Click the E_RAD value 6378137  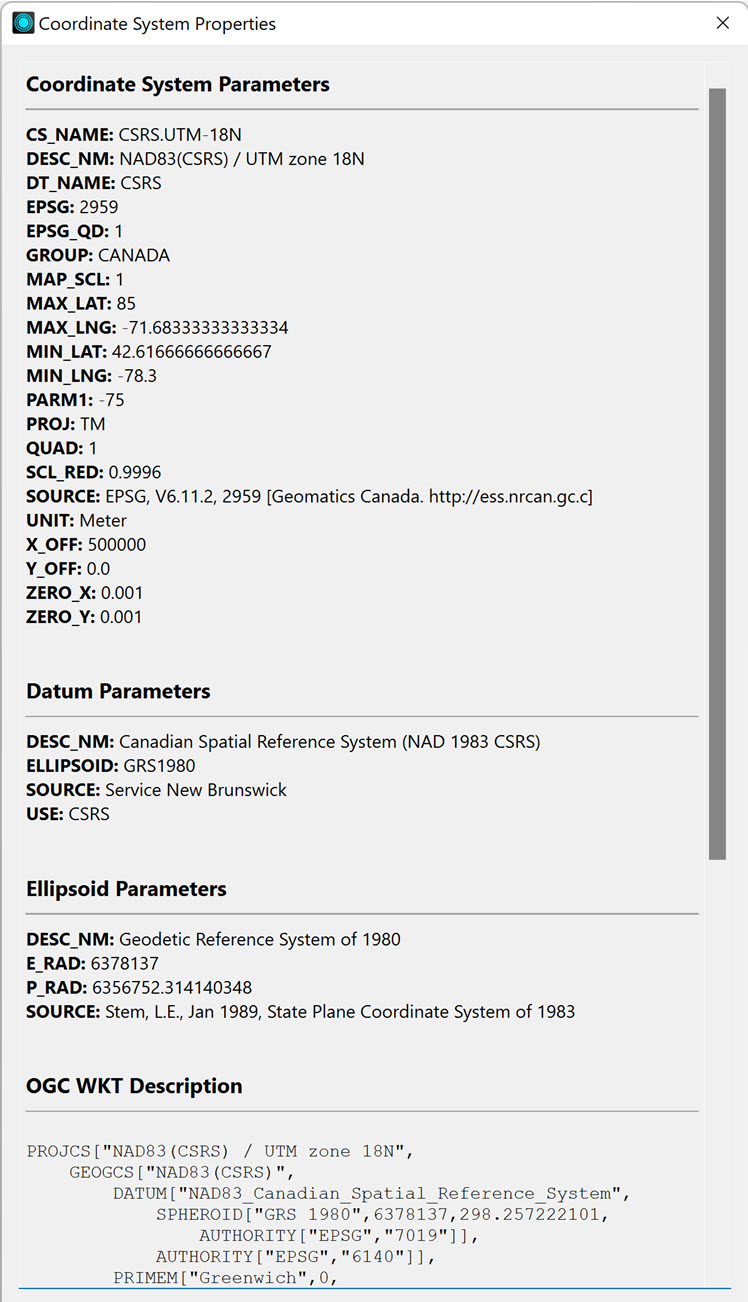123,963
